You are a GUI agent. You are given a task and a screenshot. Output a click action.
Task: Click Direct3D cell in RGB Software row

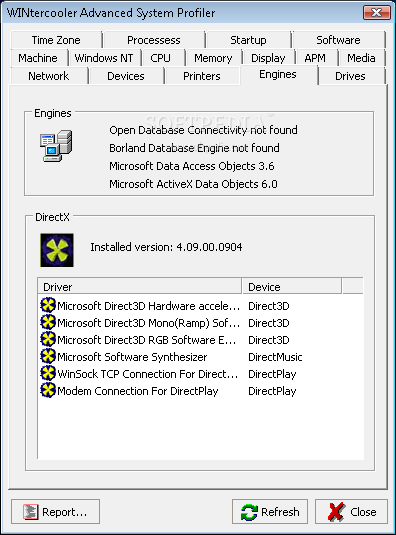pyautogui.click(x=268, y=340)
